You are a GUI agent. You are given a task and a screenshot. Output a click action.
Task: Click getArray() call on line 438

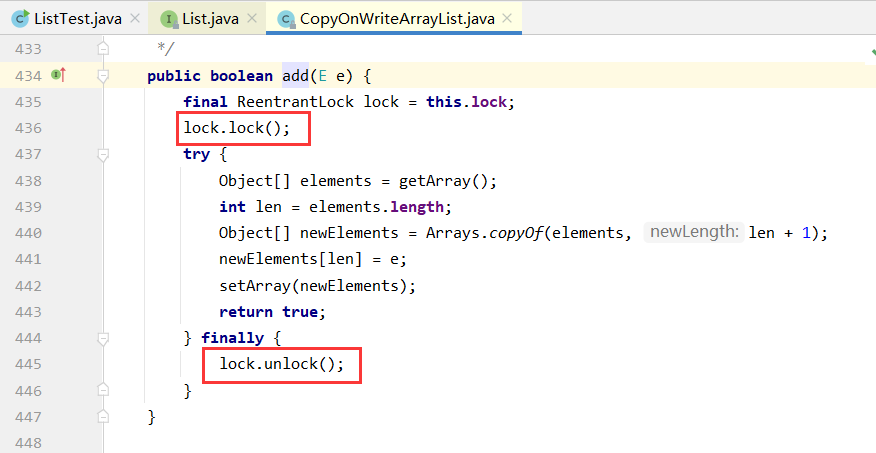pos(447,181)
